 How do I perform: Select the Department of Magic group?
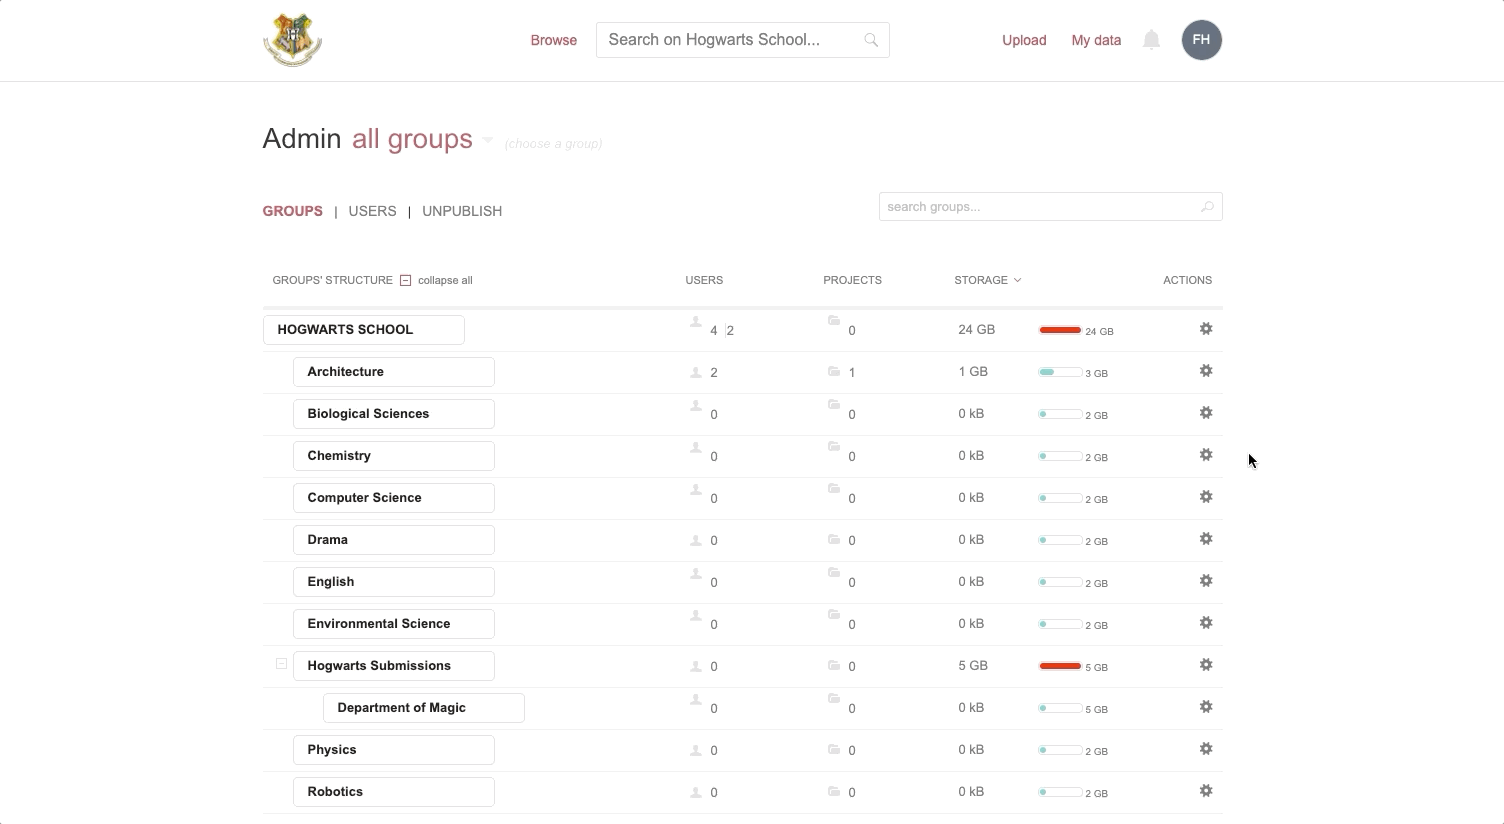point(424,708)
